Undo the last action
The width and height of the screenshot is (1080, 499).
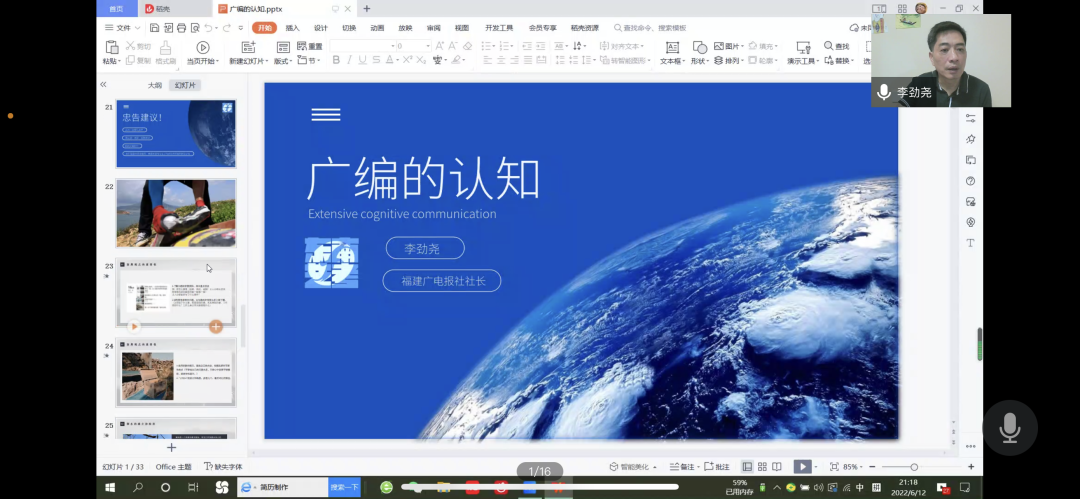(208, 28)
